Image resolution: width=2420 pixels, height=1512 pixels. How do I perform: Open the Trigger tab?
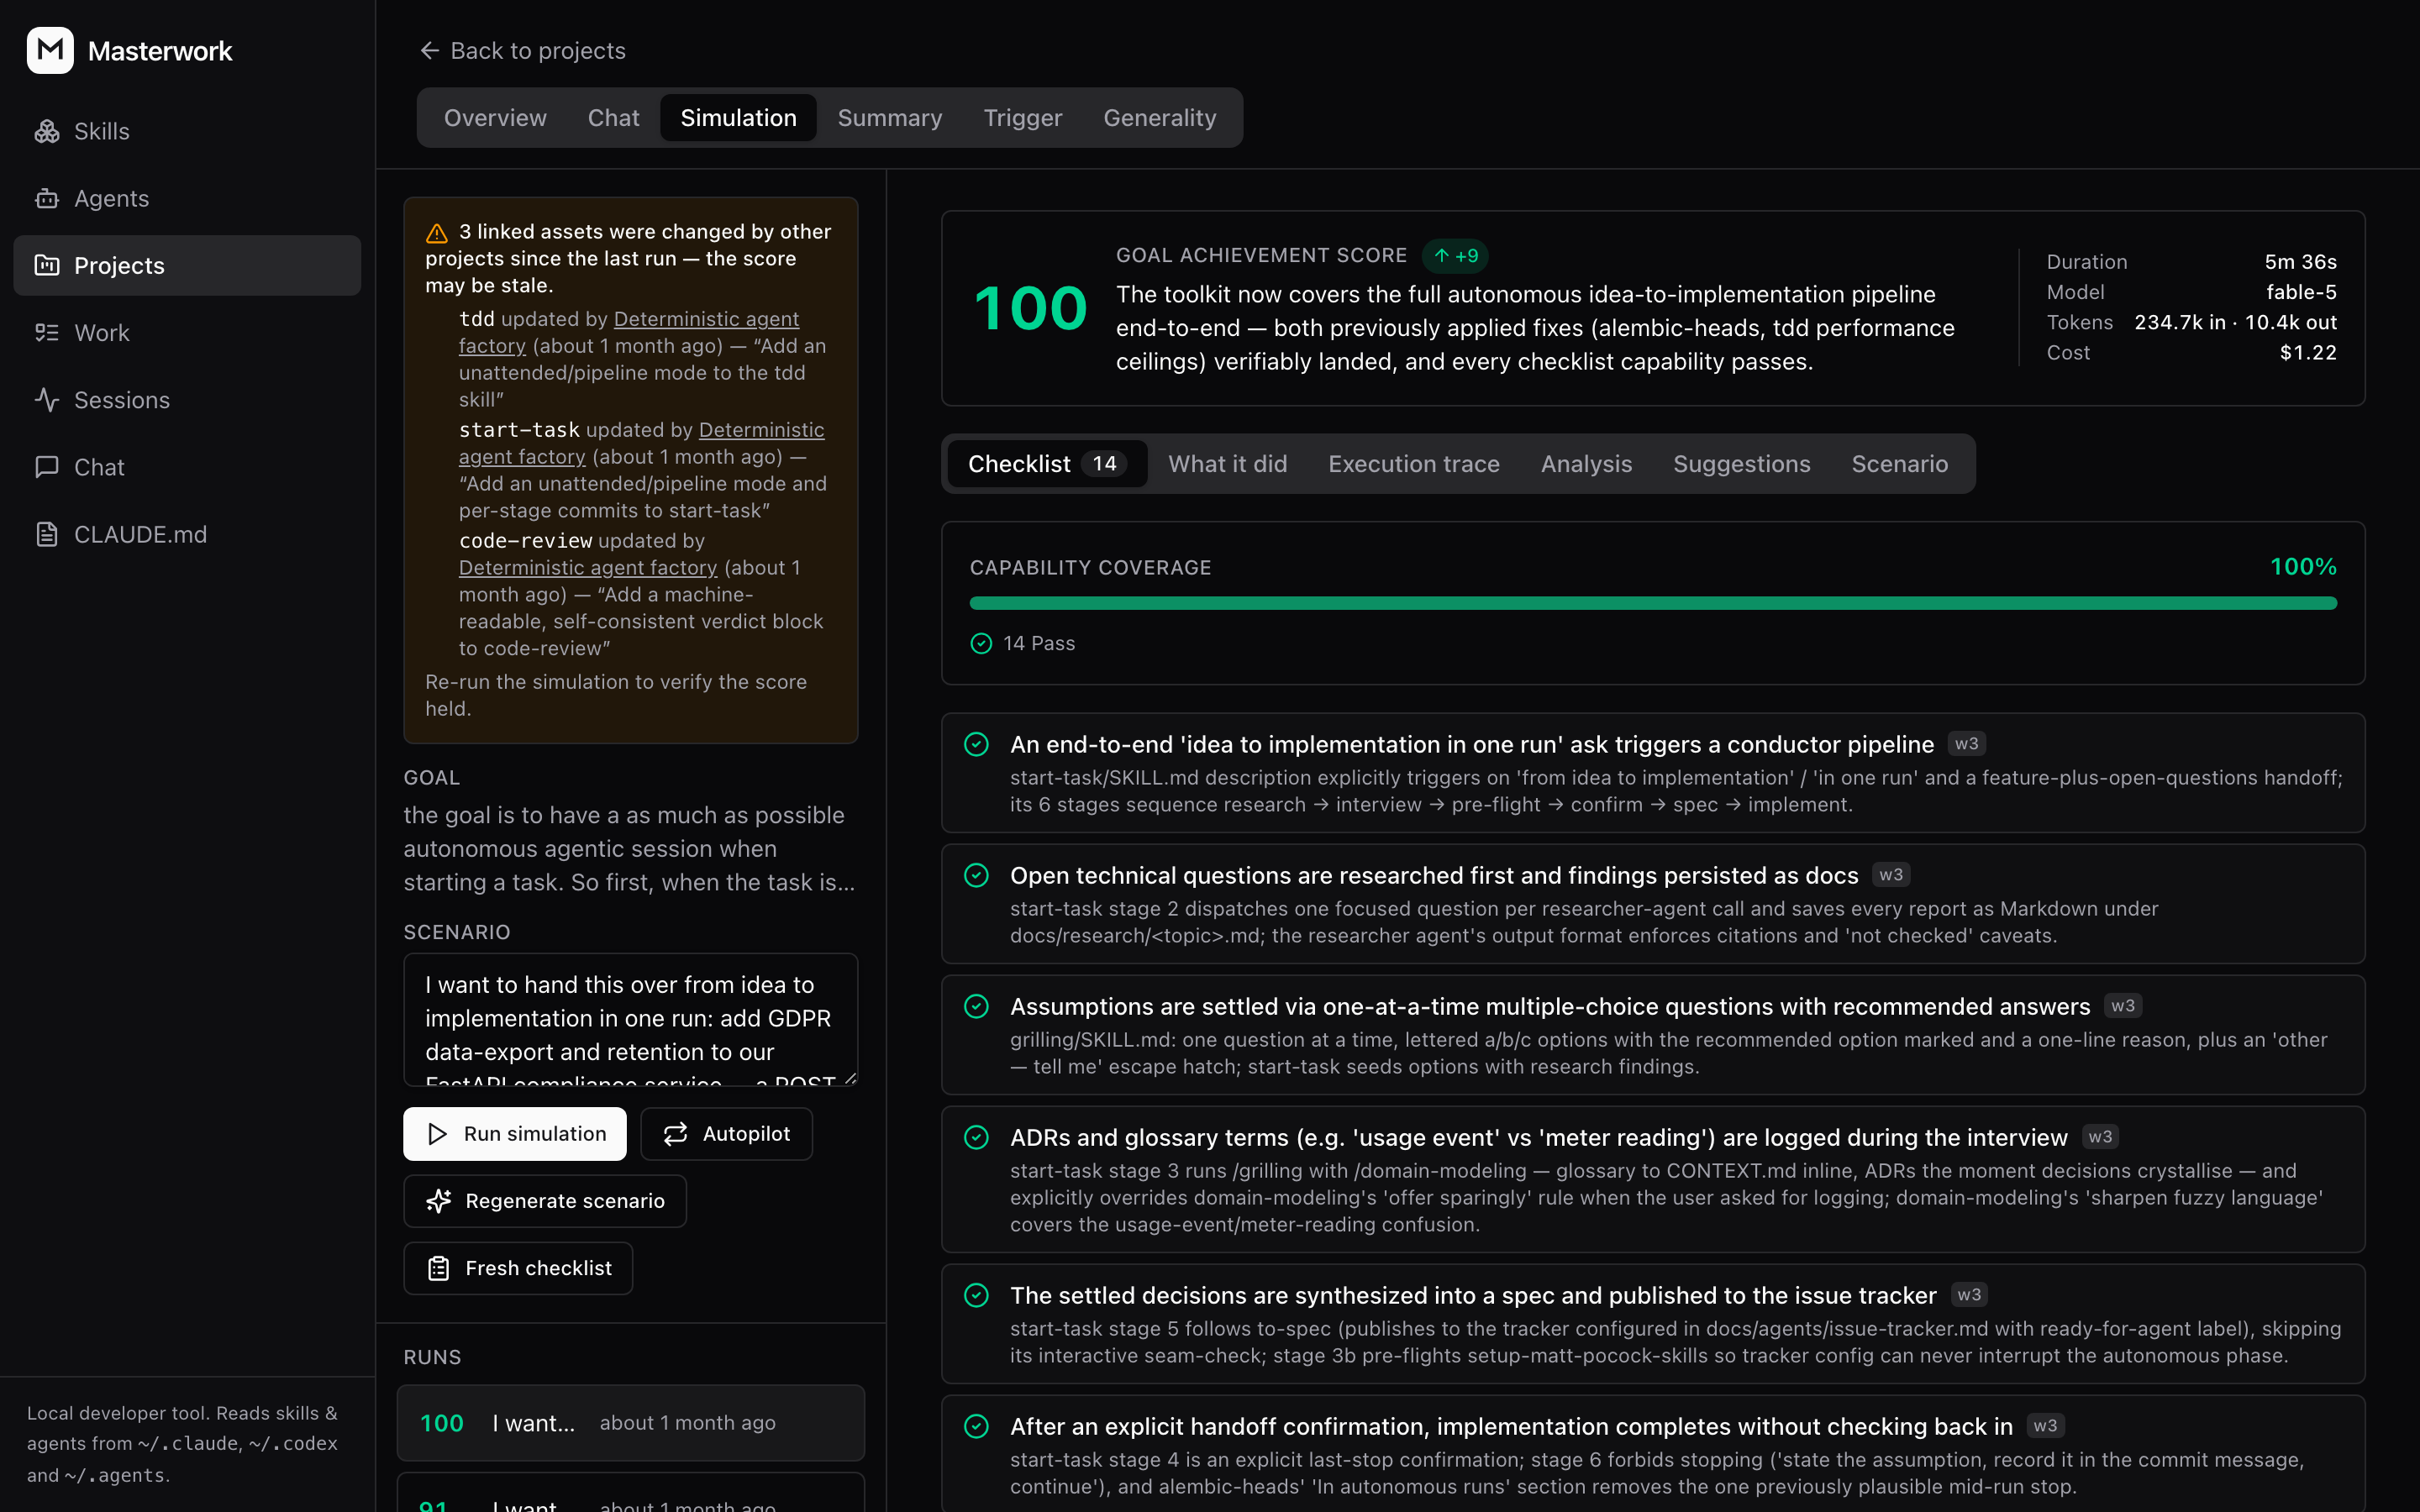1023,118
